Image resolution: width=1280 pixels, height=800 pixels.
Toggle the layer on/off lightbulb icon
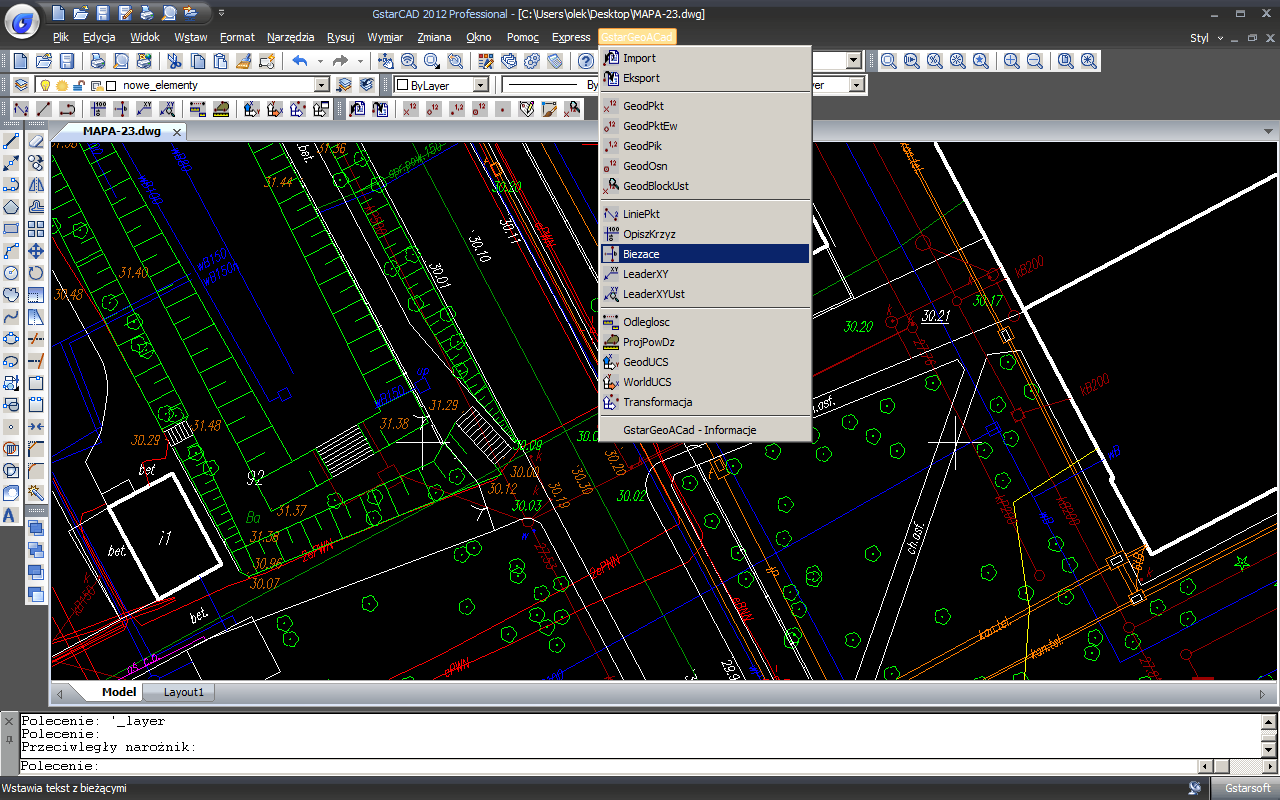(45, 85)
